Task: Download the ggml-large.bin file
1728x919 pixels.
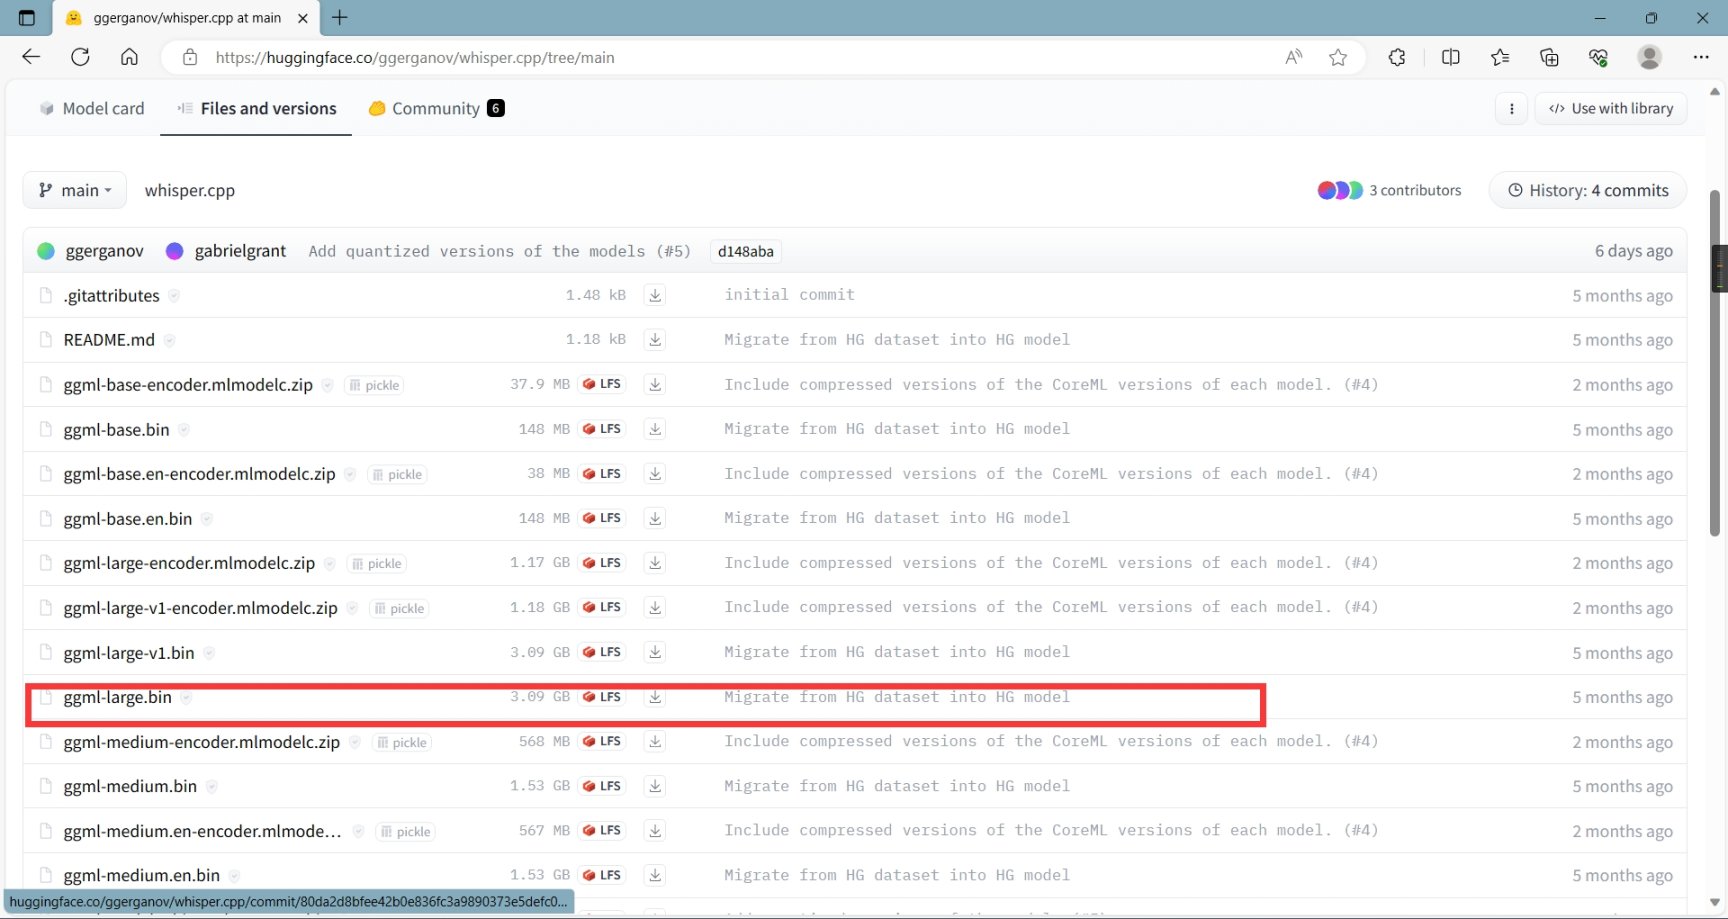Action: click(655, 697)
